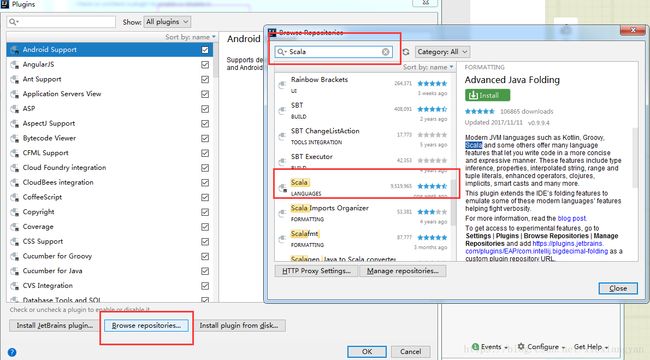This screenshot has height=360, width=650.
Task: Open HTTP Proxy Settings
Action: point(316,271)
